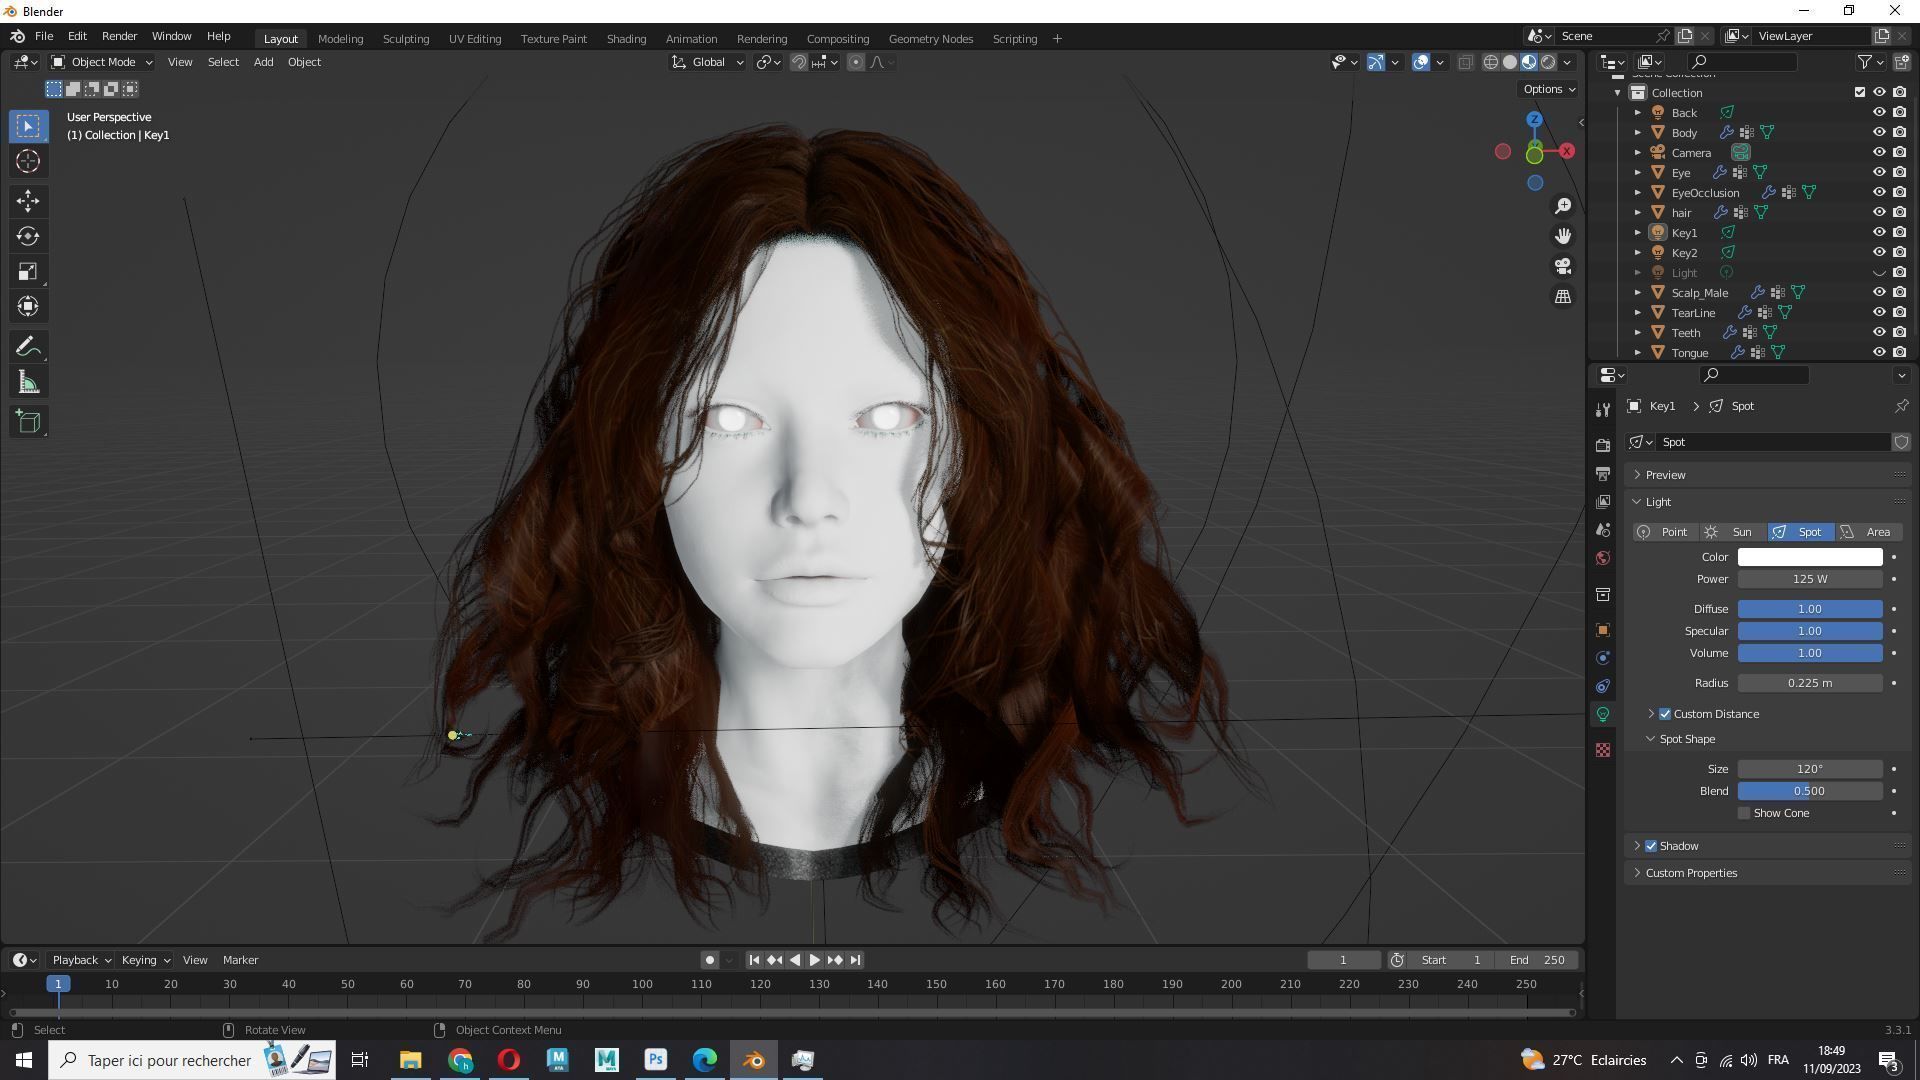This screenshot has height=1080, width=1920.
Task: Activate the Rotate tool
Action: click(28, 236)
